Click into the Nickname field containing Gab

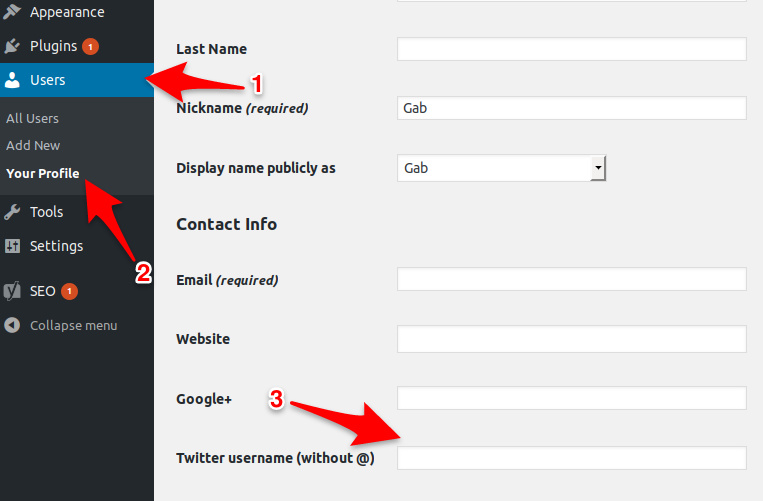click(x=572, y=108)
